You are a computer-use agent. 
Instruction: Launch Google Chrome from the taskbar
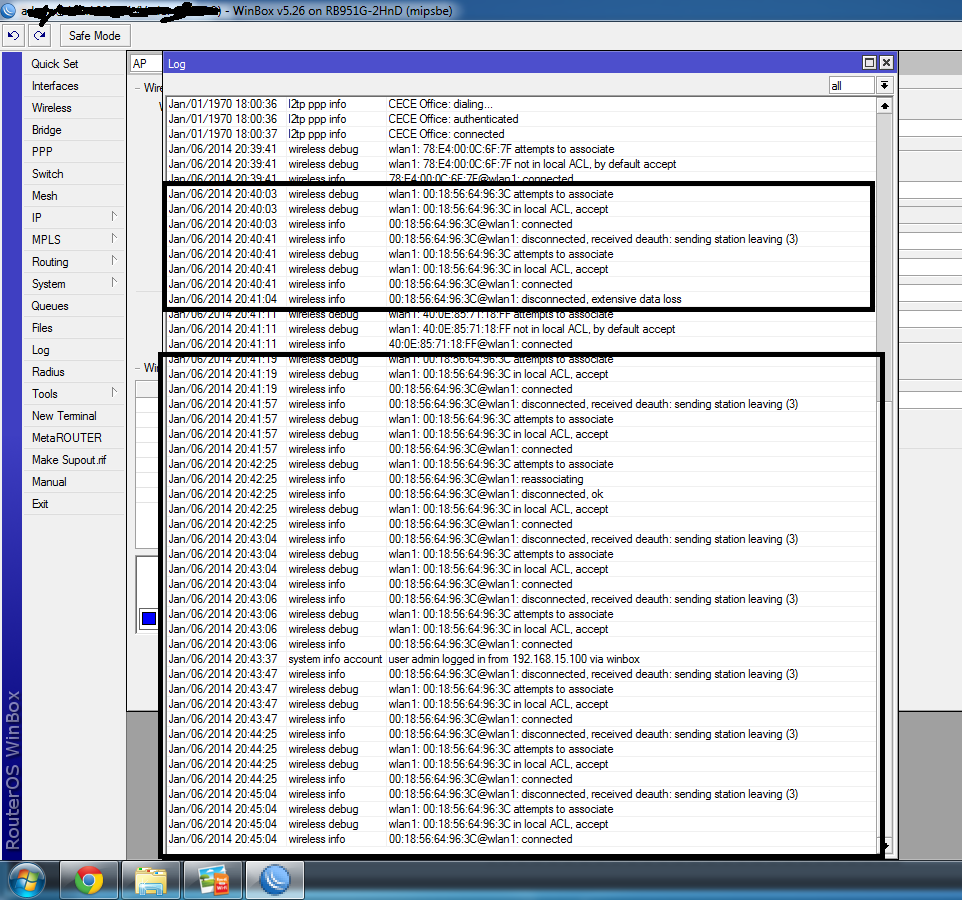tap(89, 880)
